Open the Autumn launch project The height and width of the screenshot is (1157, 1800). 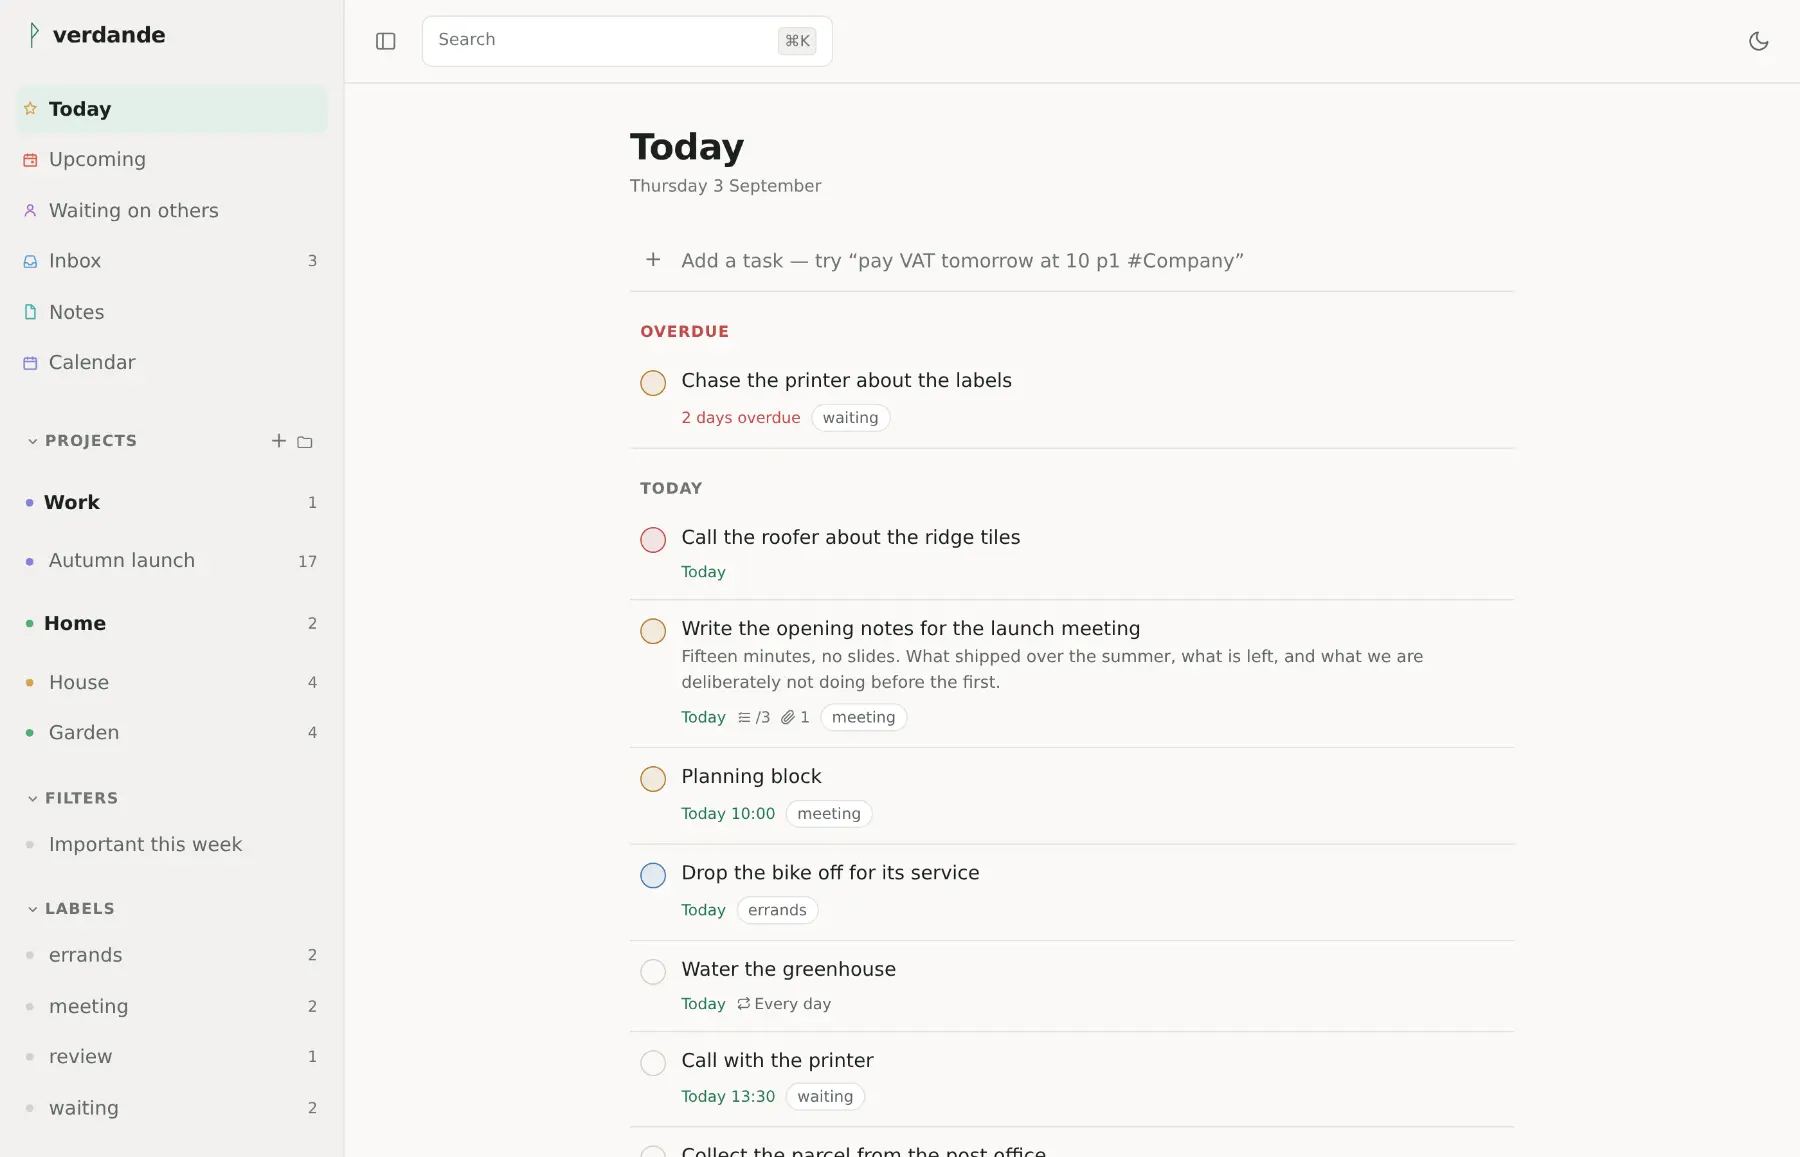[x=172, y=561]
